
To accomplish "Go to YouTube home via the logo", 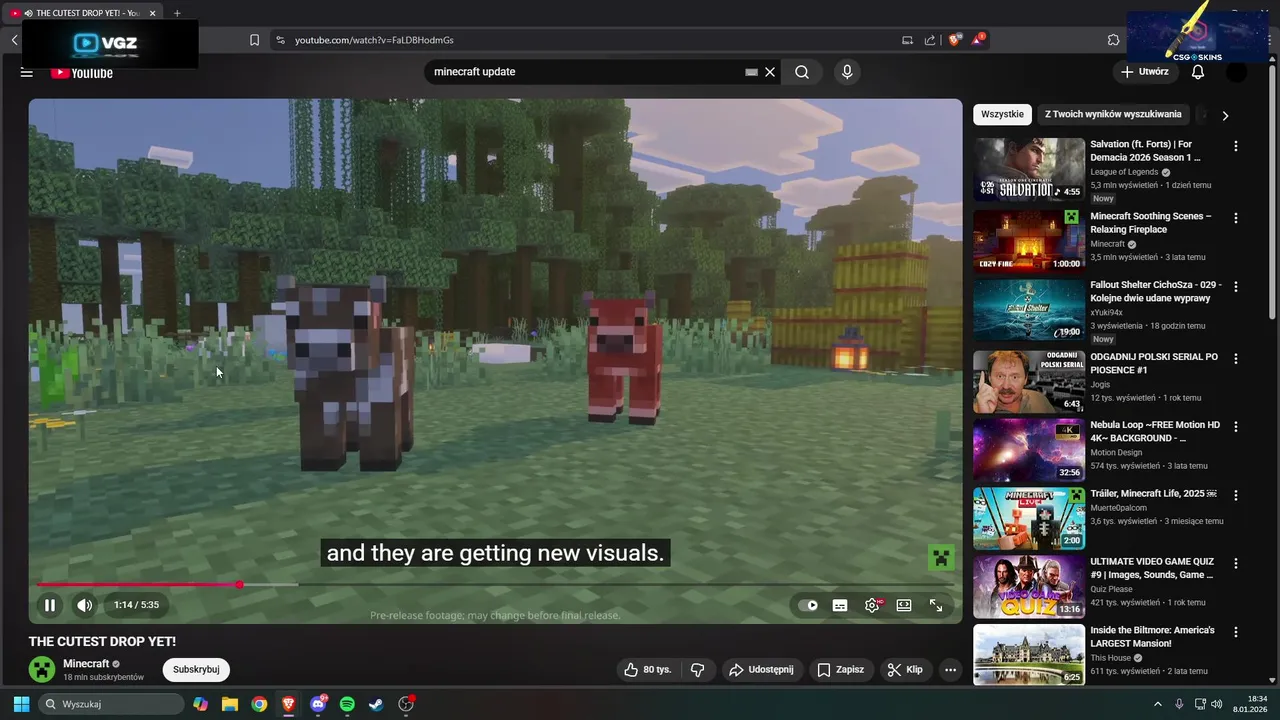I will pos(82,73).
